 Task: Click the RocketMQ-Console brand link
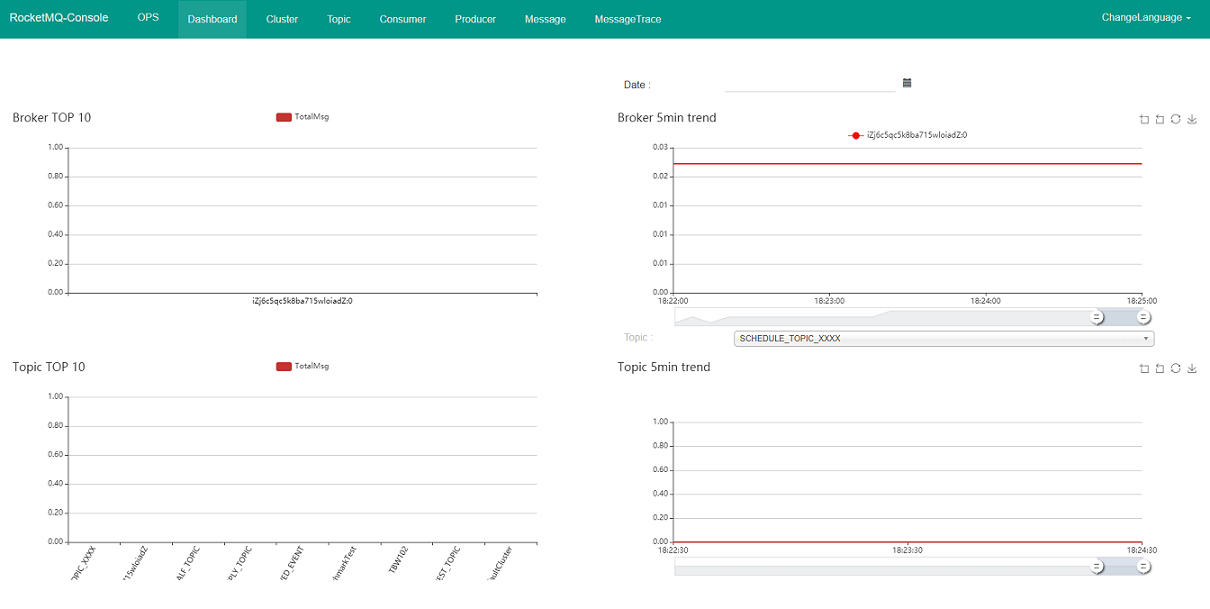[59, 18]
